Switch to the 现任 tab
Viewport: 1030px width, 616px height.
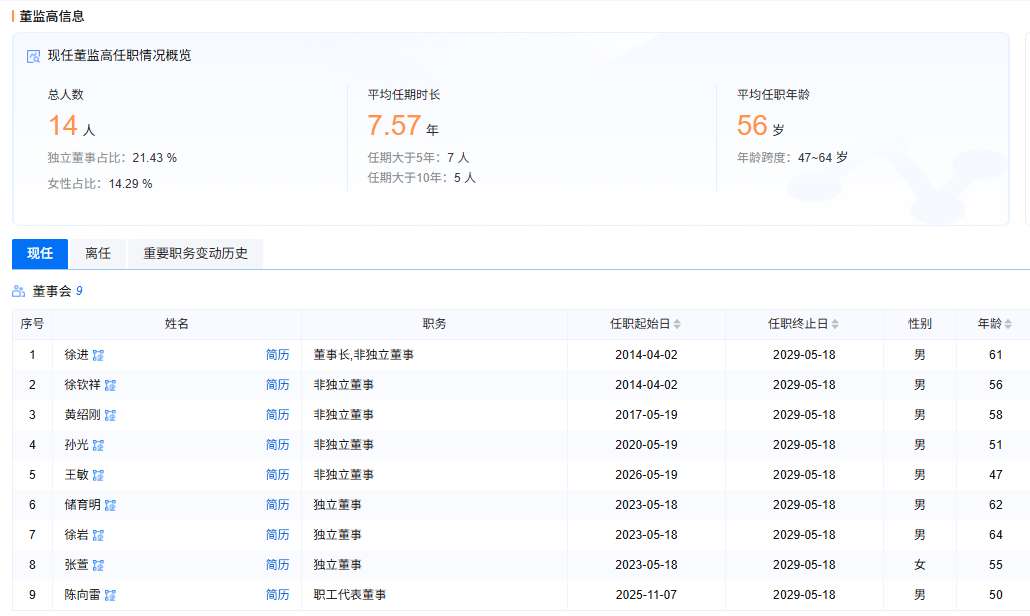click(40, 253)
